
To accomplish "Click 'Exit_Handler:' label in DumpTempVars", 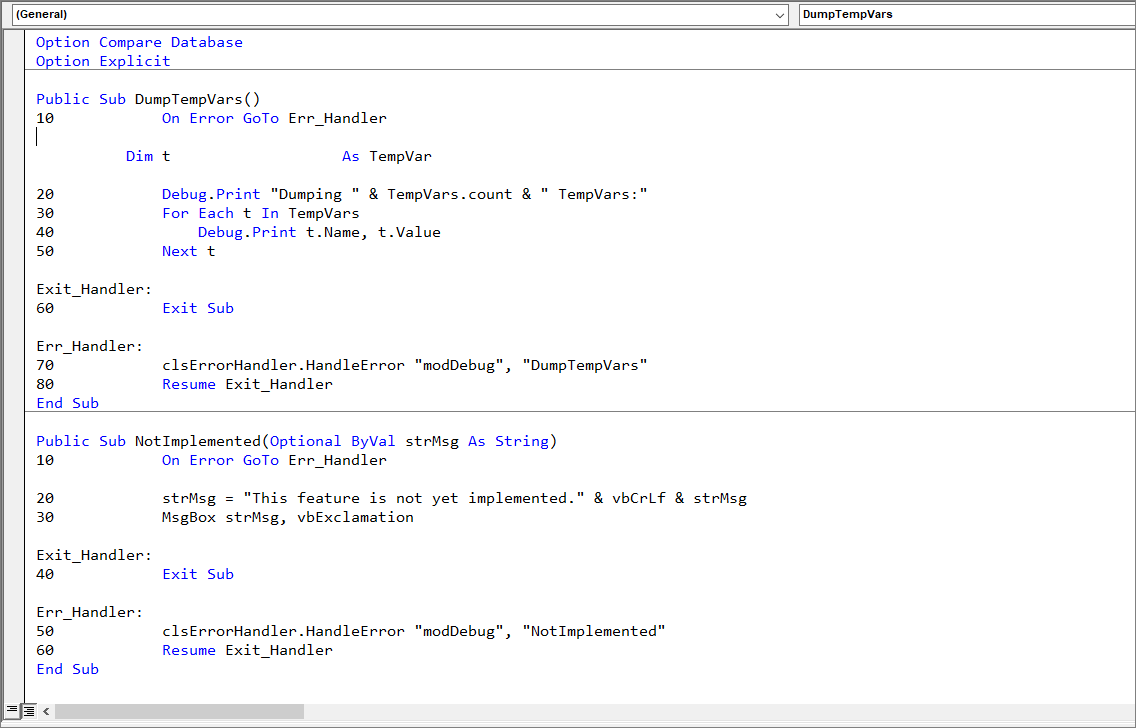I will [x=94, y=289].
